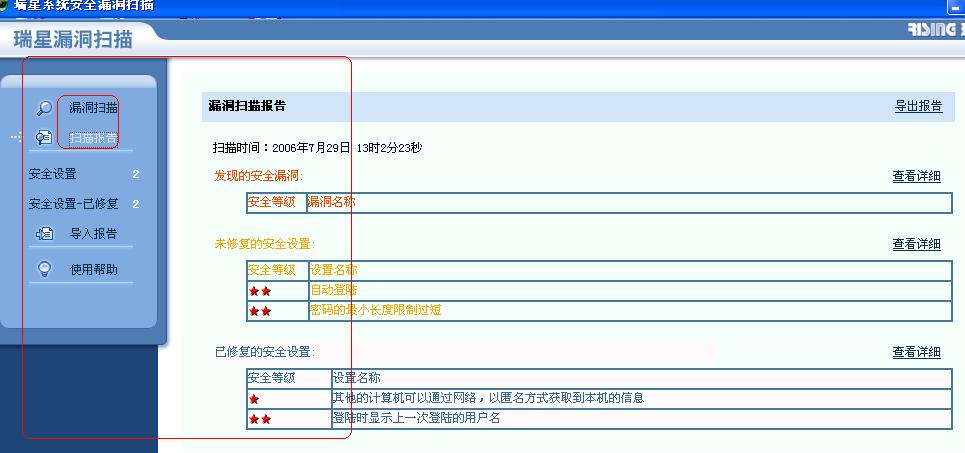Click 查看详细 for 发现的安全漏洞
The image size is (965, 453).
point(916,176)
